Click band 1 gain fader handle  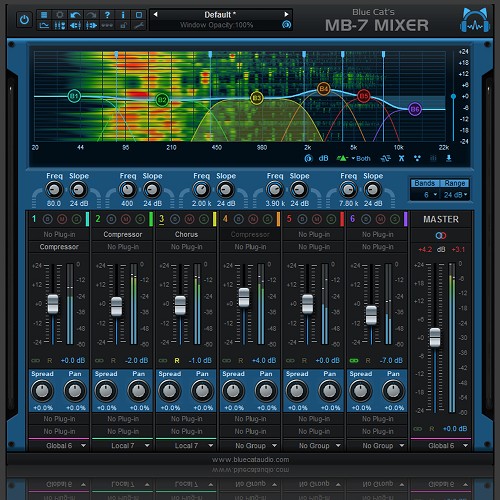pyautogui.click(x=53, y=304)
